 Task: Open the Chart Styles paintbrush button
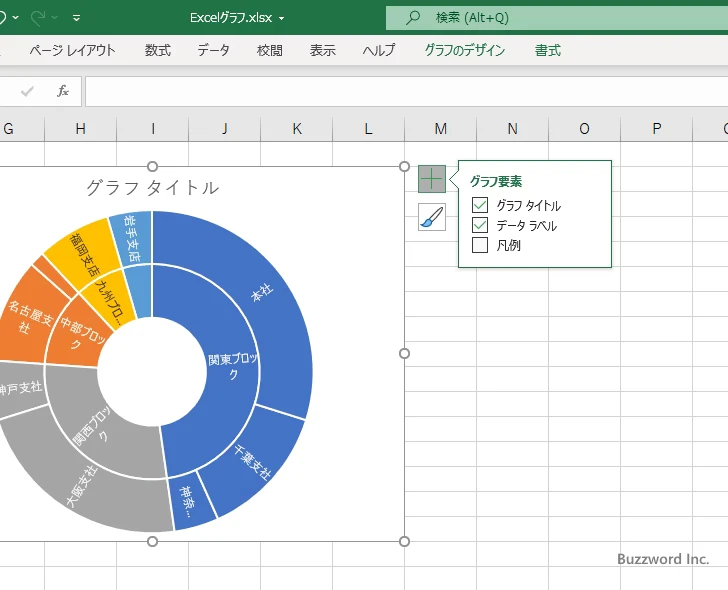point(432,217)
